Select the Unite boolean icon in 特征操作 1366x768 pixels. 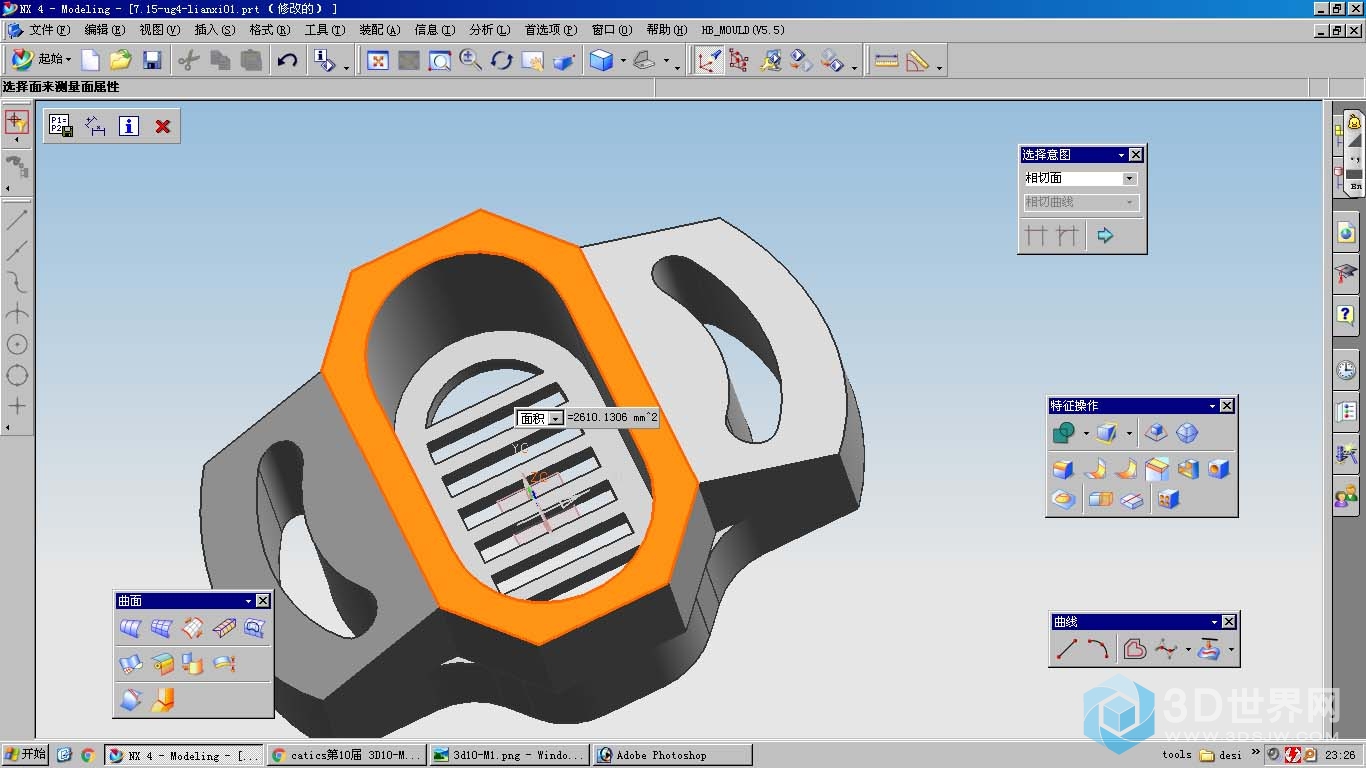1064,433
